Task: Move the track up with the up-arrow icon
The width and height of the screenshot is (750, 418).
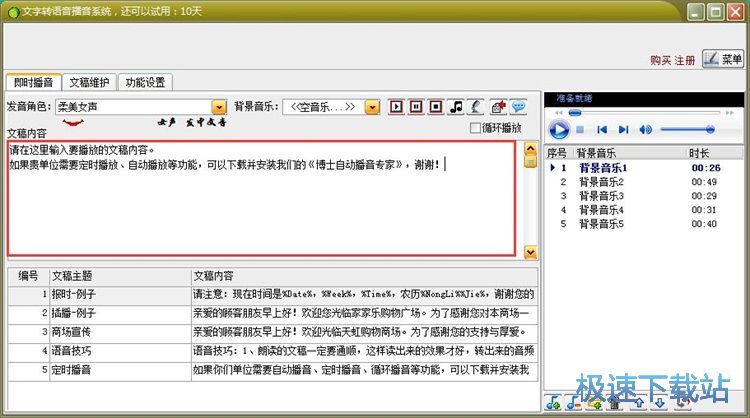Action: (639, 404)
